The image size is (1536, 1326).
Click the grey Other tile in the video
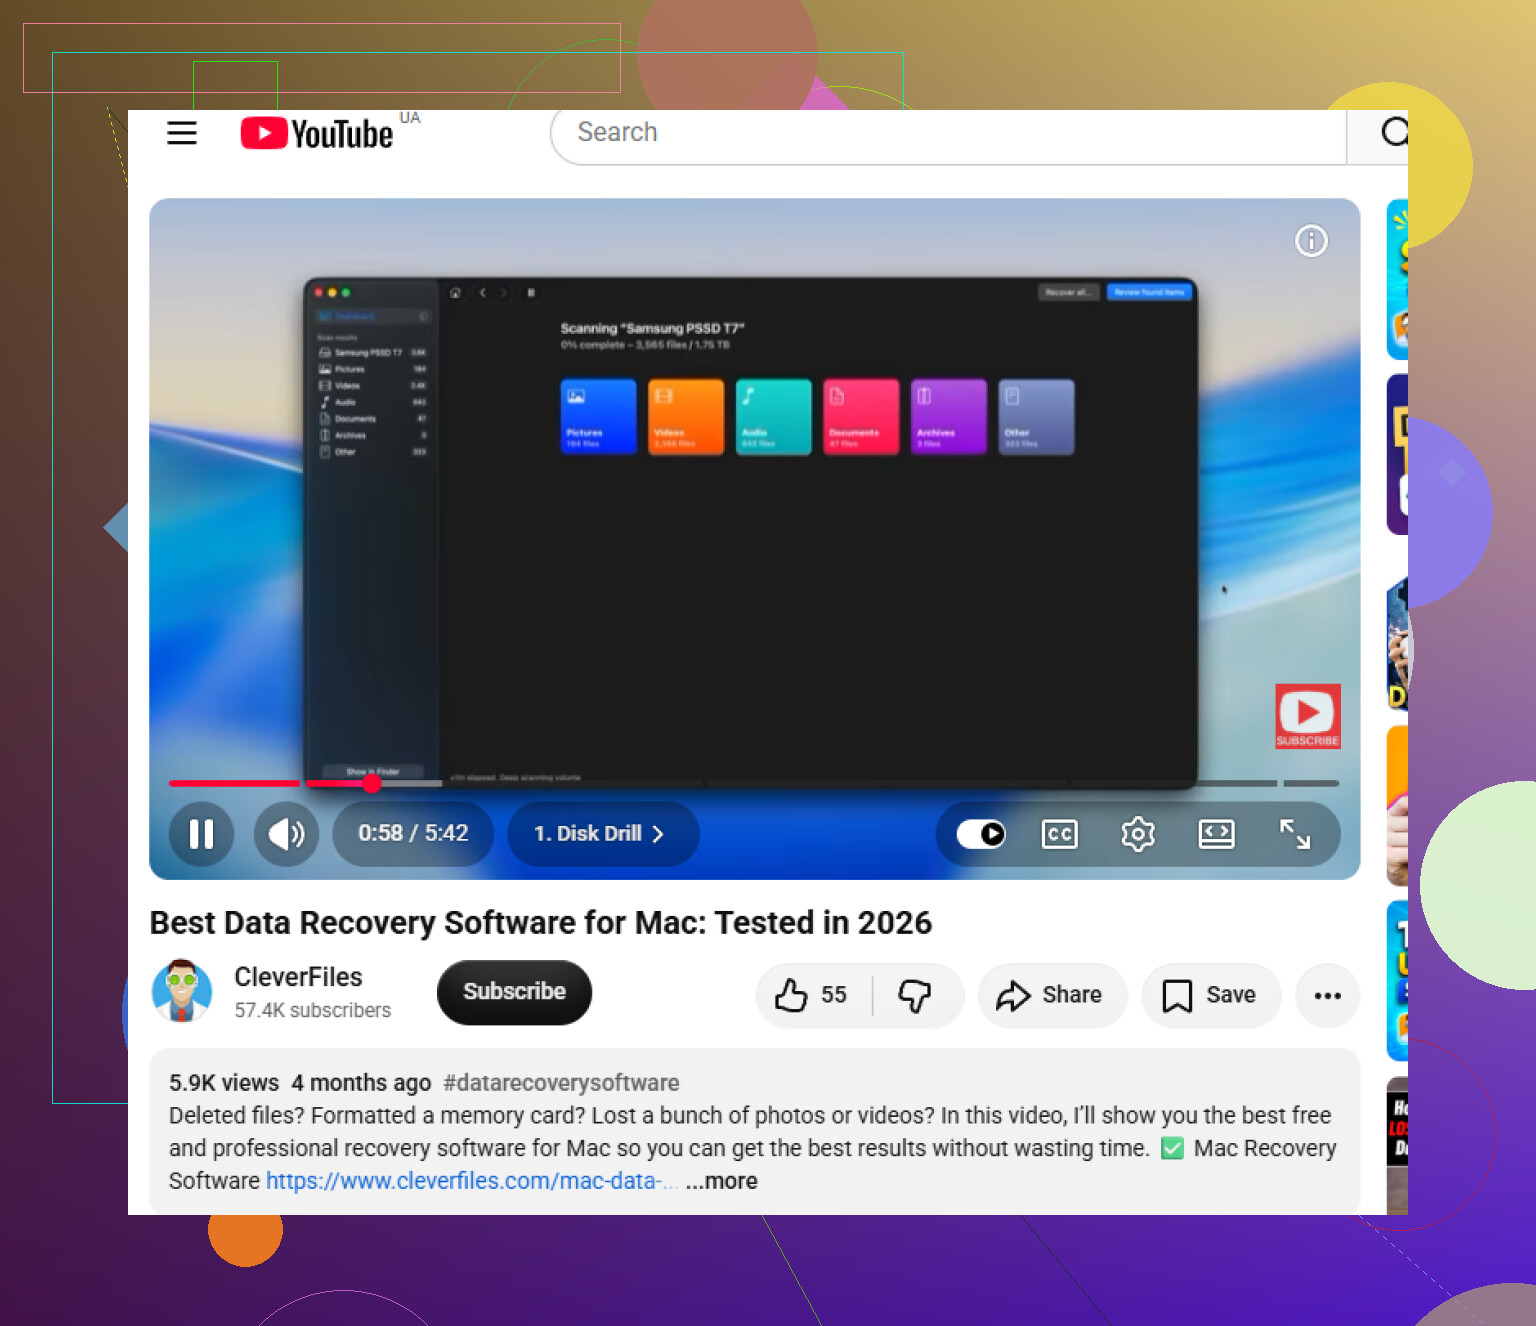[1036, 417]
